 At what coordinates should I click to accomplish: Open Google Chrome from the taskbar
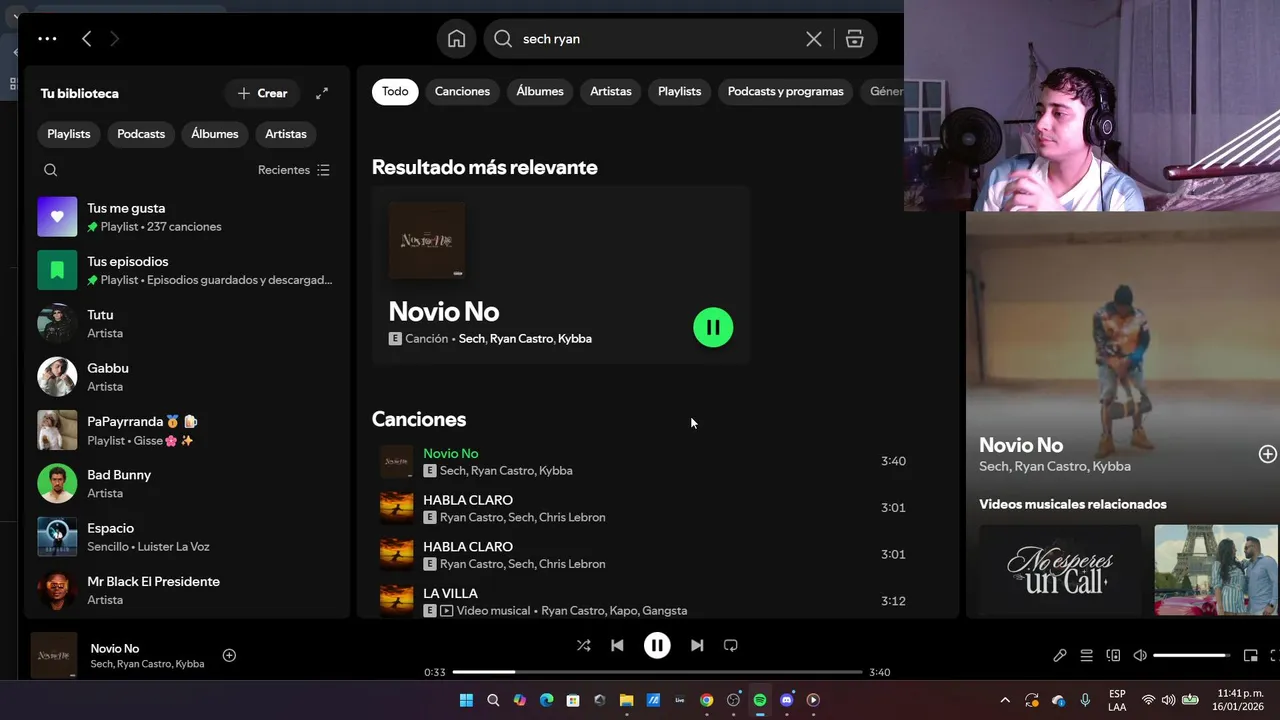click(x=706, y=700)
